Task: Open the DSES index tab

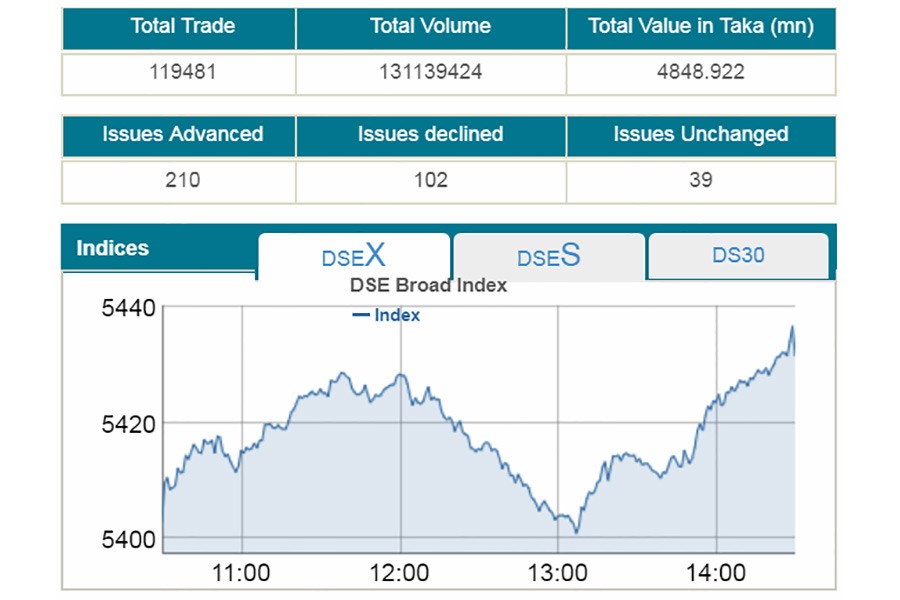Action: click(x=548, y=256)
